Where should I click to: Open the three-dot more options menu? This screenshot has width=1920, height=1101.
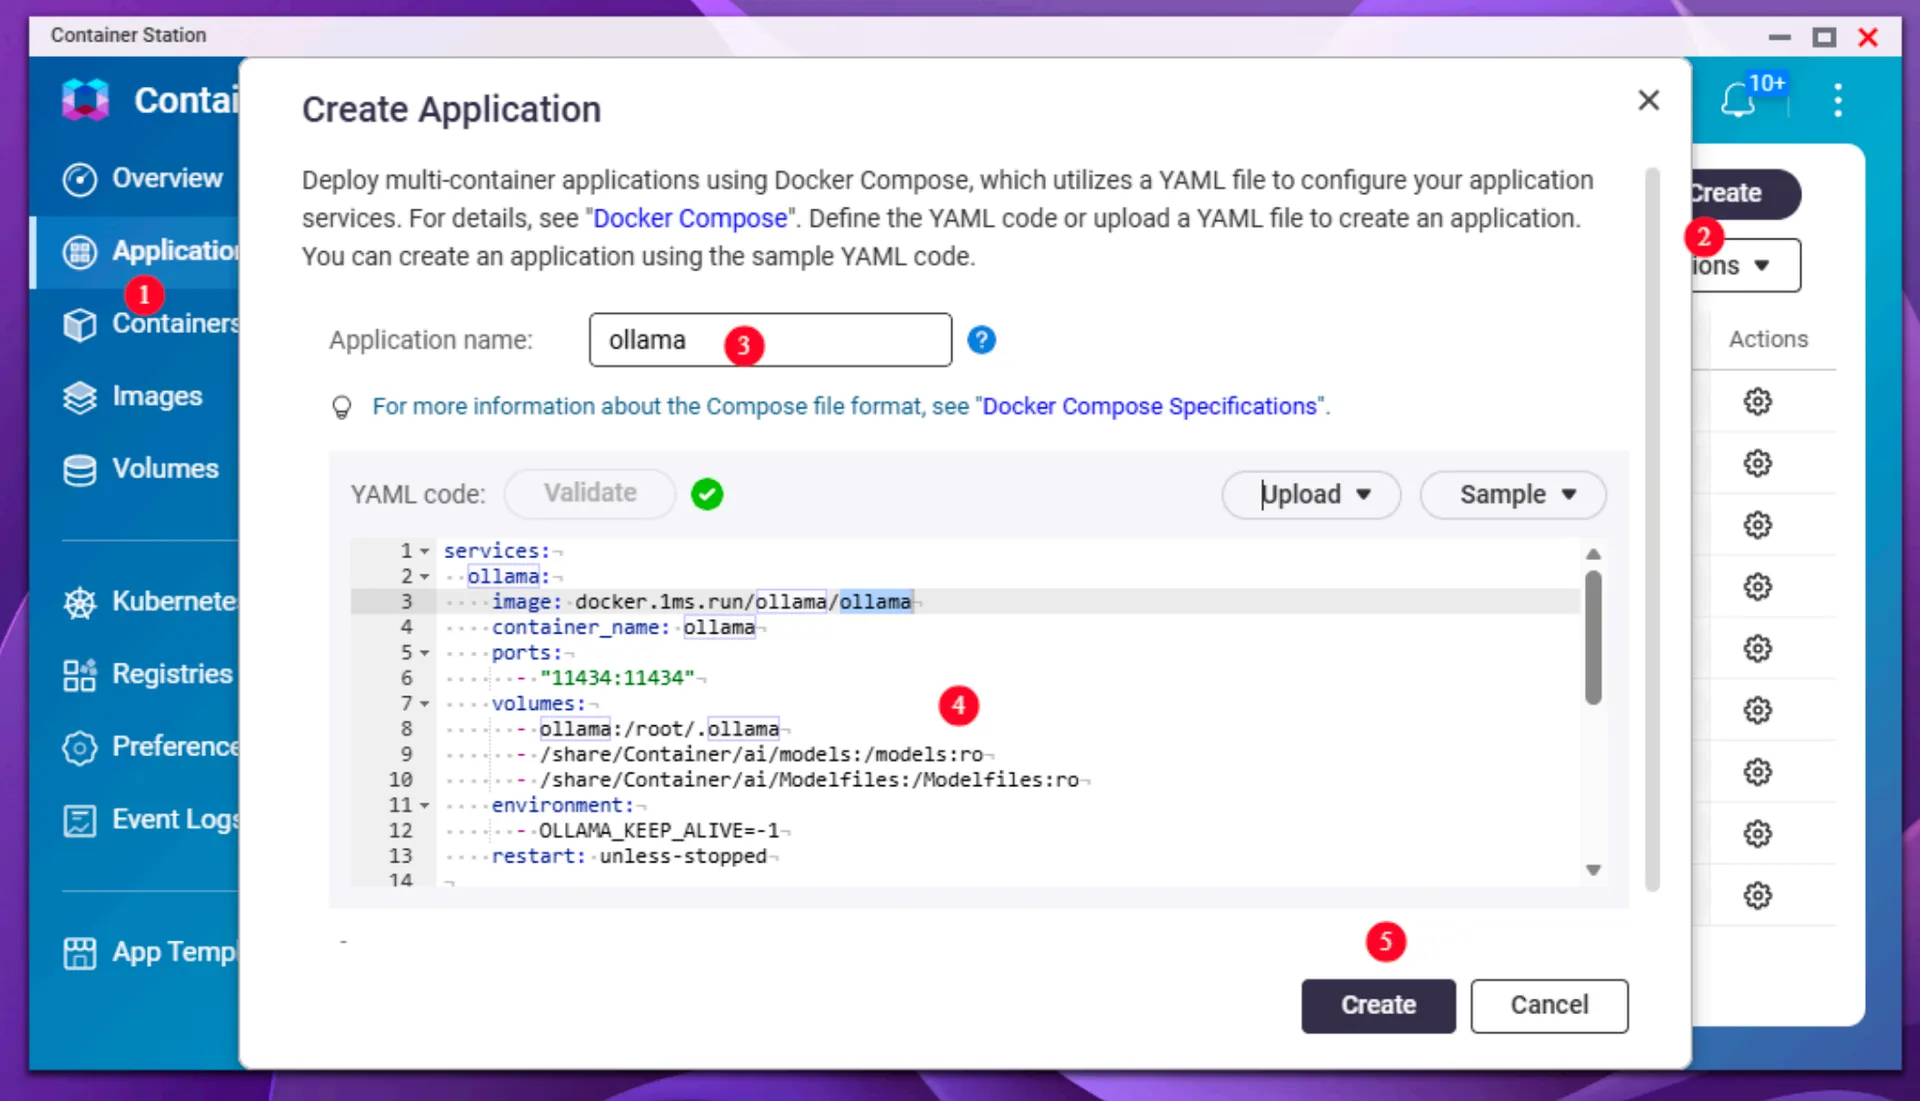point(1838,100)
